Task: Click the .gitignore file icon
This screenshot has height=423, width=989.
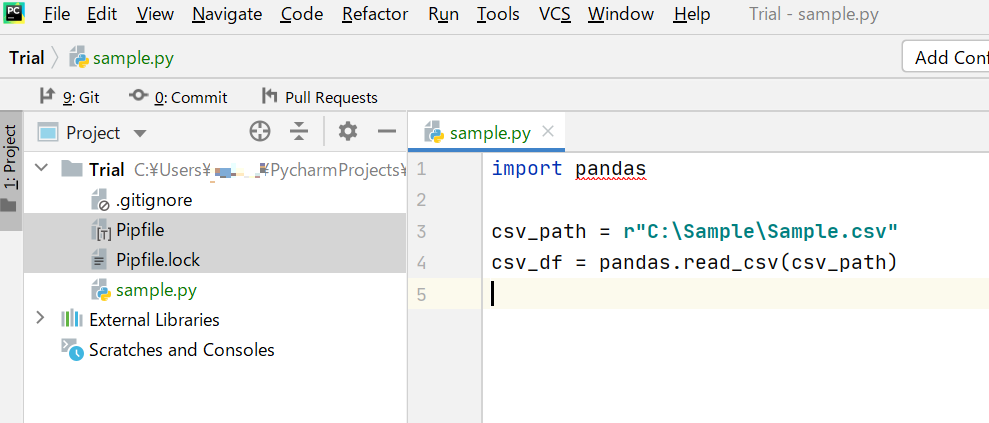Action: click(x=101, y=200)
